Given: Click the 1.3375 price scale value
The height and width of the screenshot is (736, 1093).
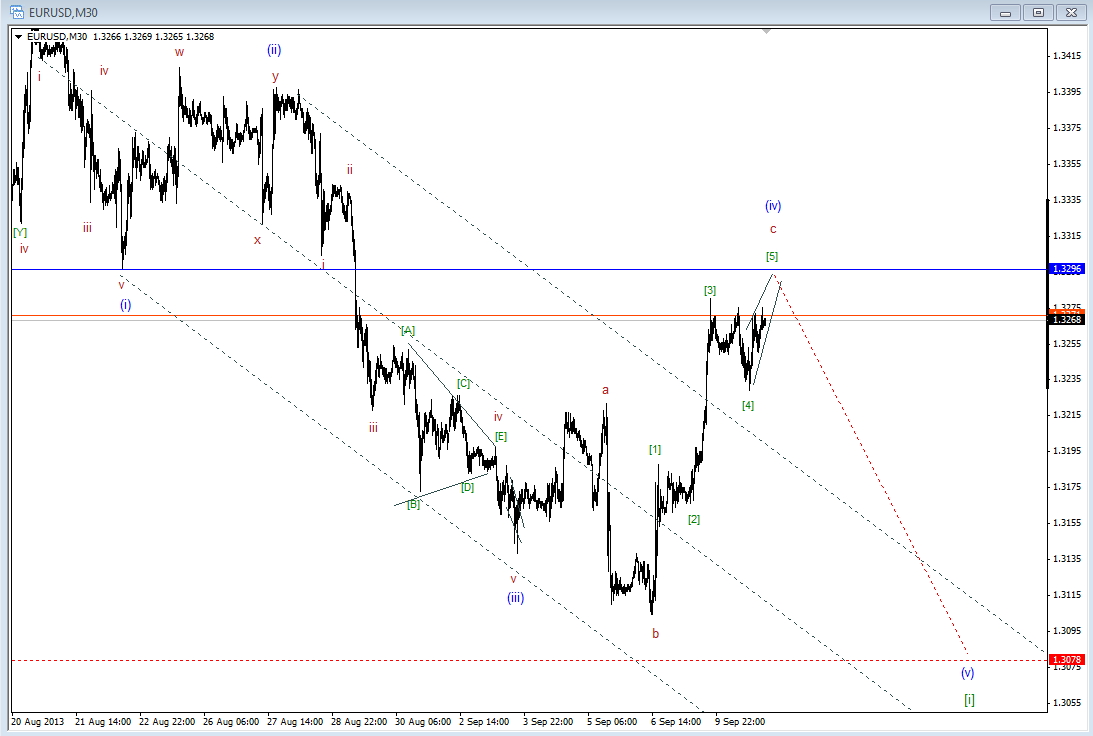Looking at the screenshot, I should click(x=1067, y=128).
